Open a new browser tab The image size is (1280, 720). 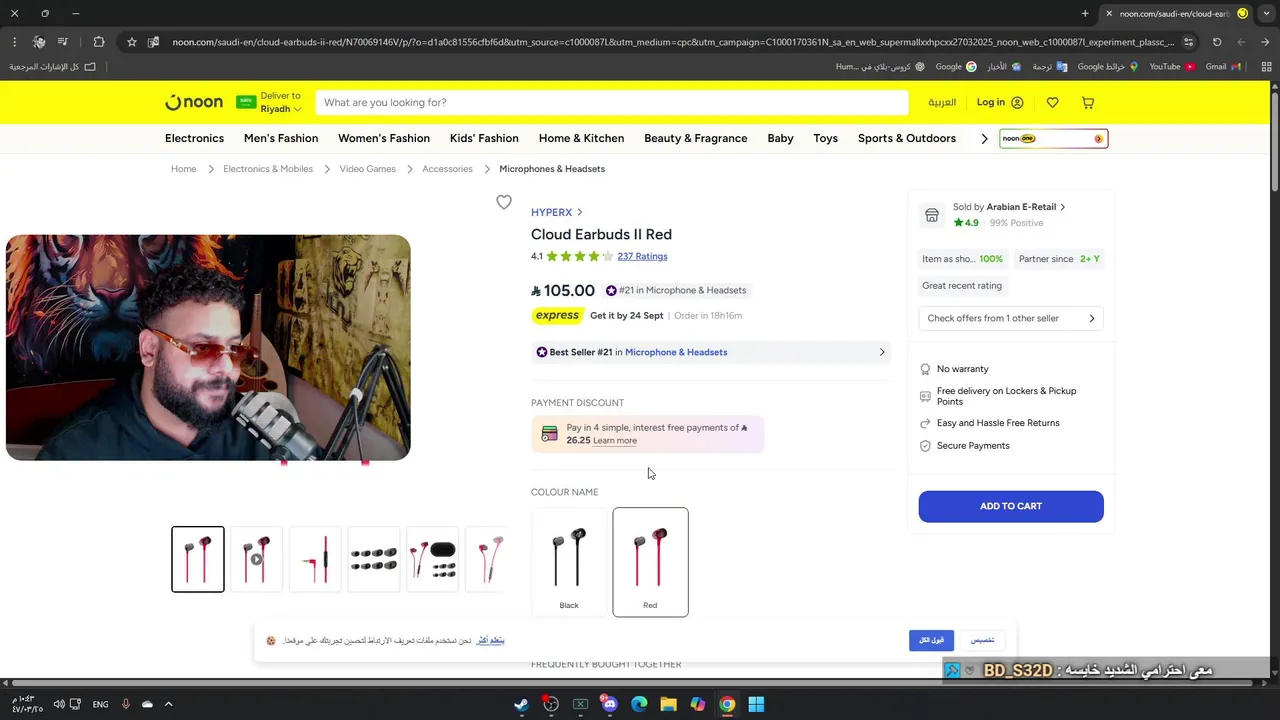click(1085, 13)
